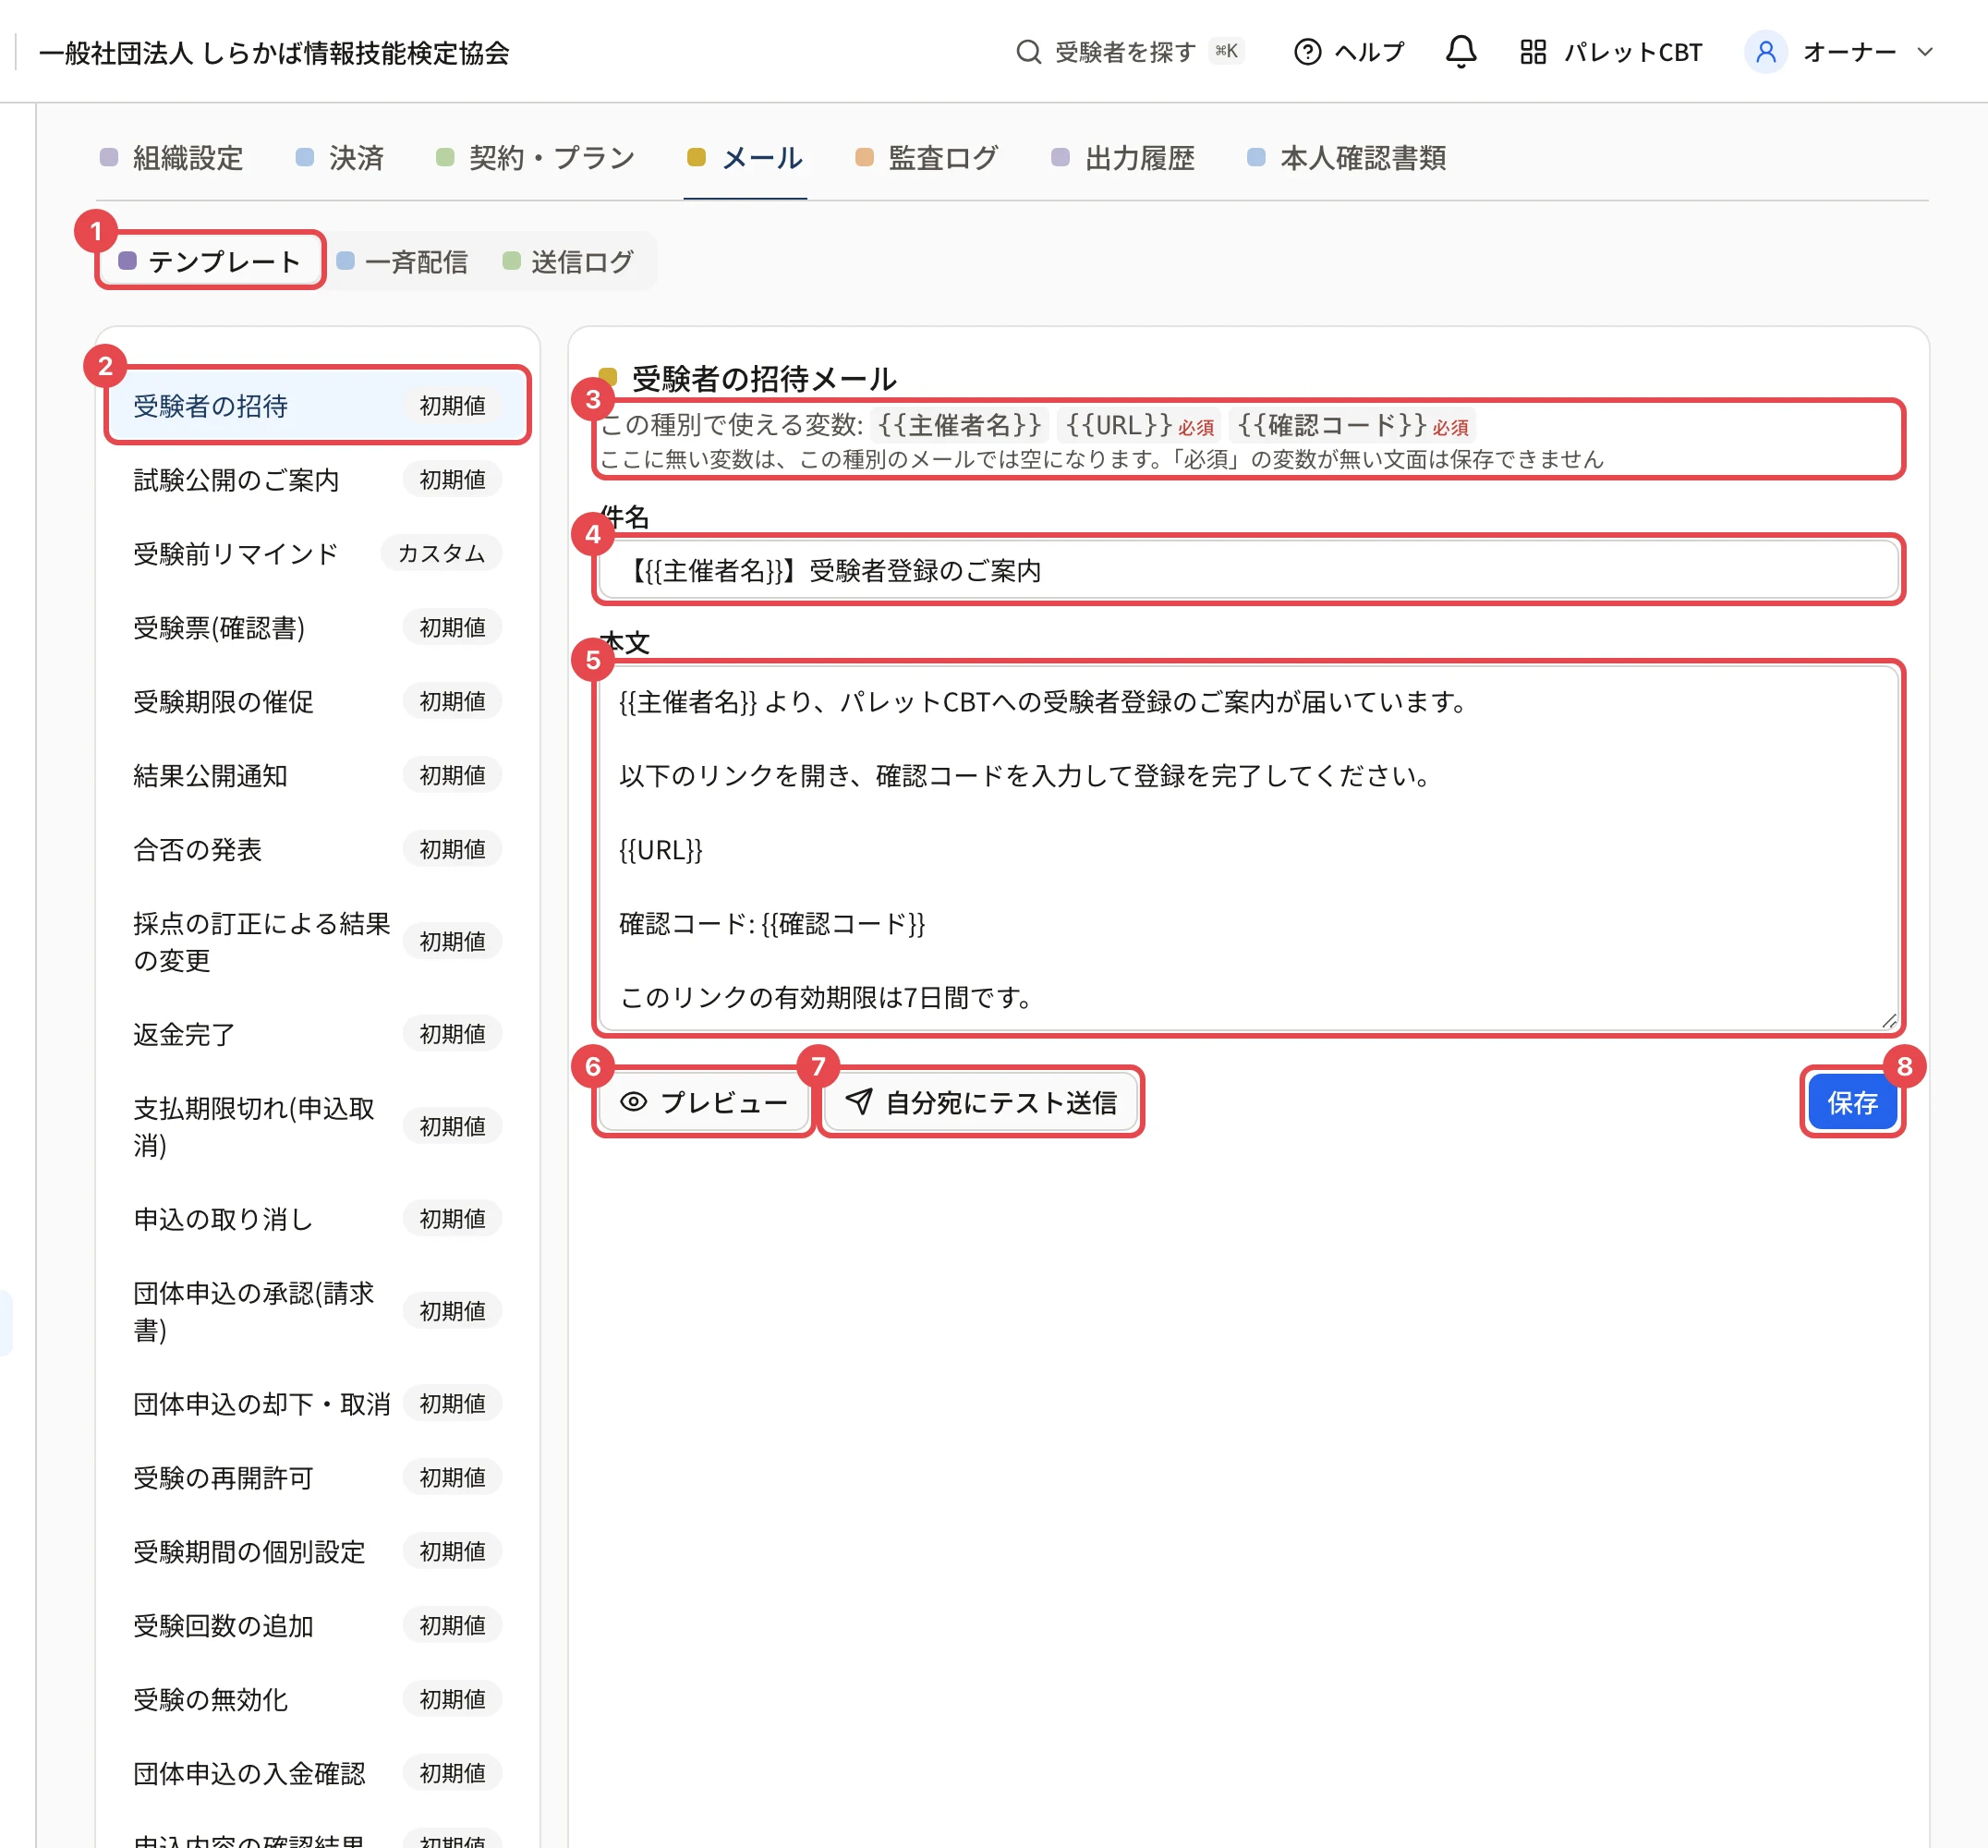Switch to 決済 tab
Viewport: 1988px width, 1848px height.
tap(340, 158)
